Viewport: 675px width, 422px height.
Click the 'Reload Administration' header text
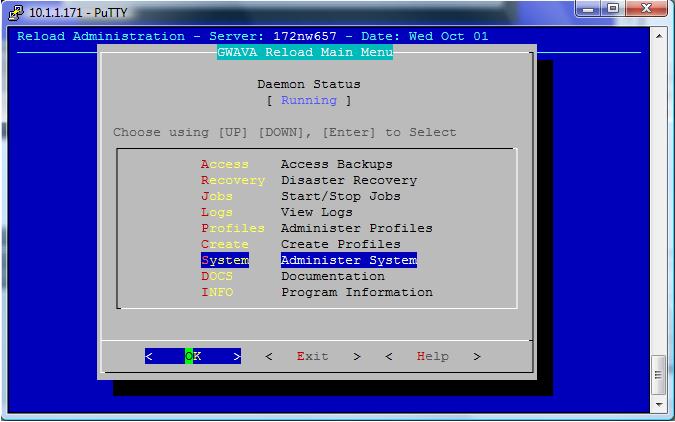(101, 36)
